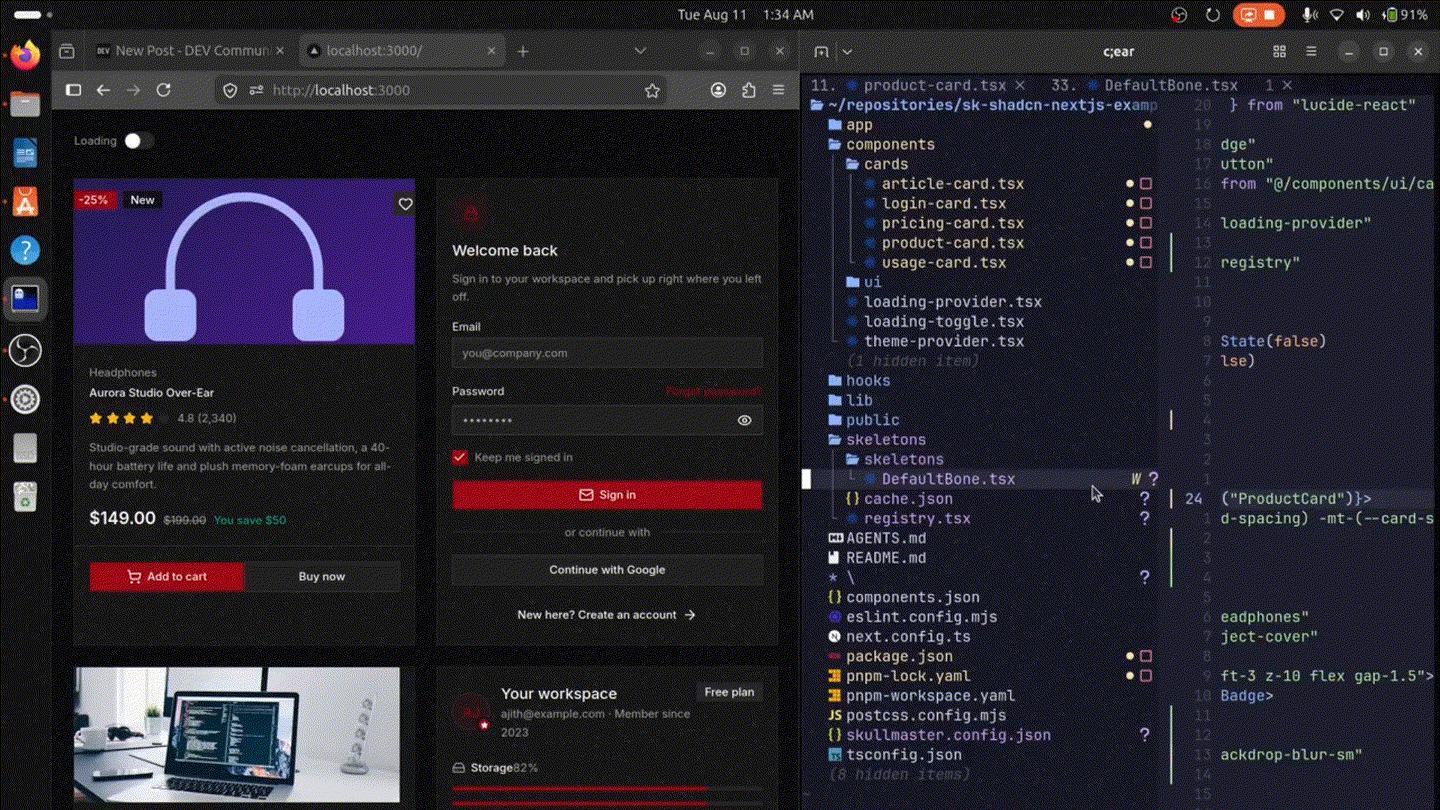
Task: Follow the Create an account link
Action: coord(607,615)
